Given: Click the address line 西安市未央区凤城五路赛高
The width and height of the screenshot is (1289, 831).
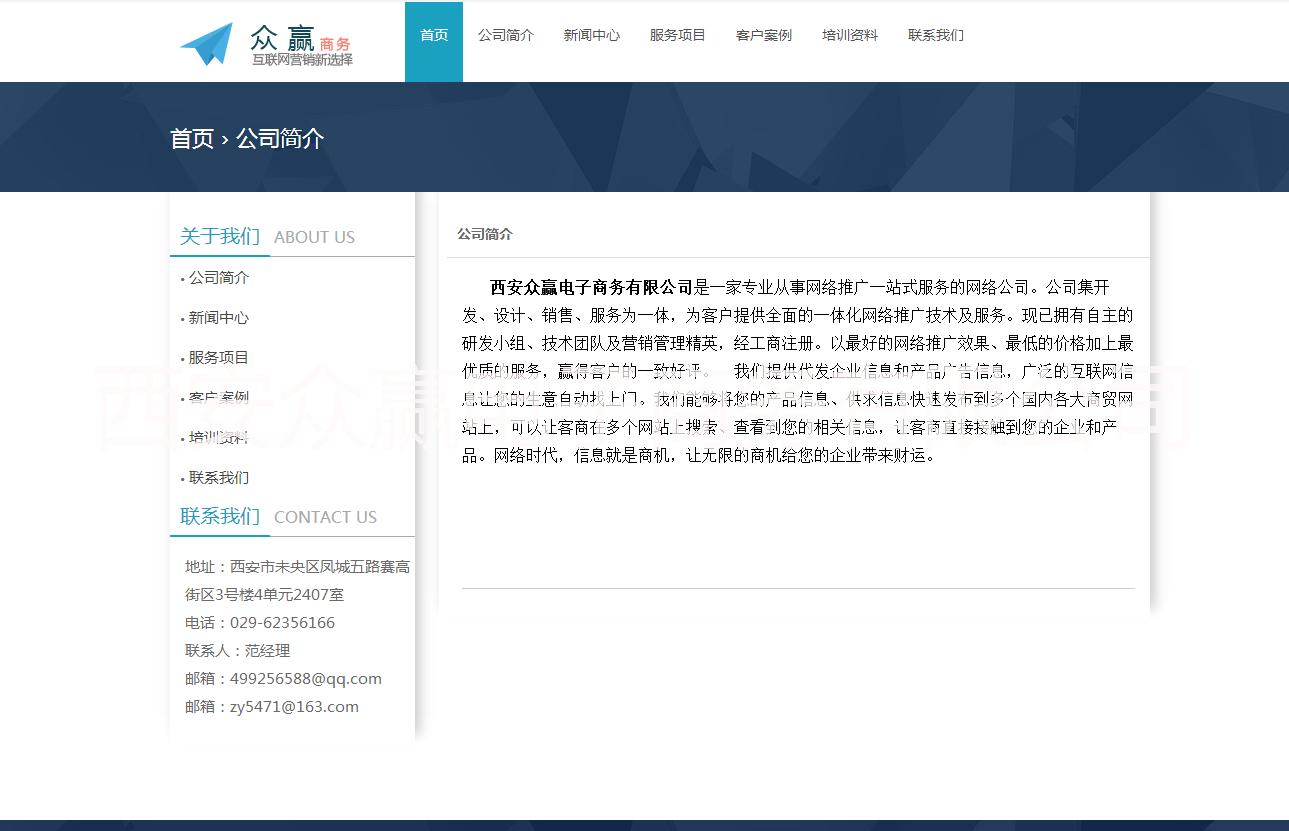Looking at the screenshot, I should pyautogui.click(x=320, y=567).
